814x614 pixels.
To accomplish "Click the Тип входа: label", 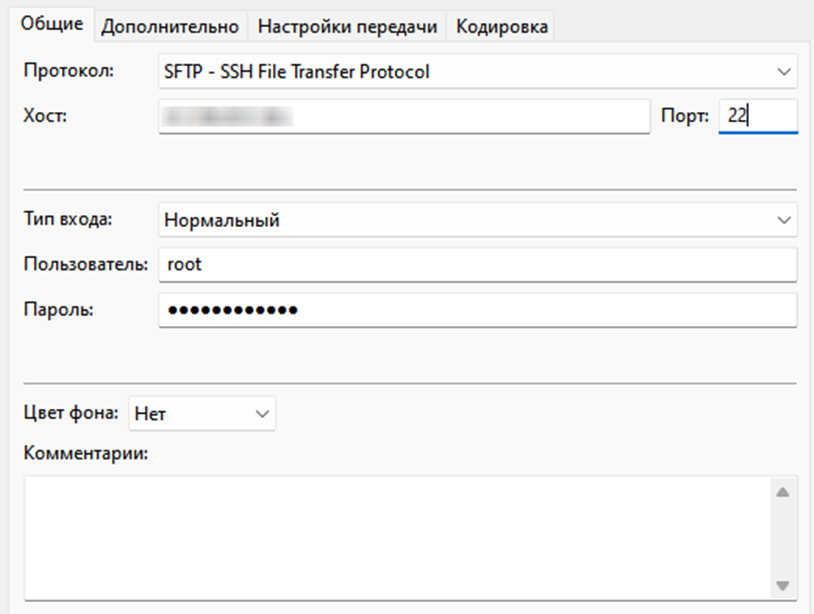I will (67, 220).
